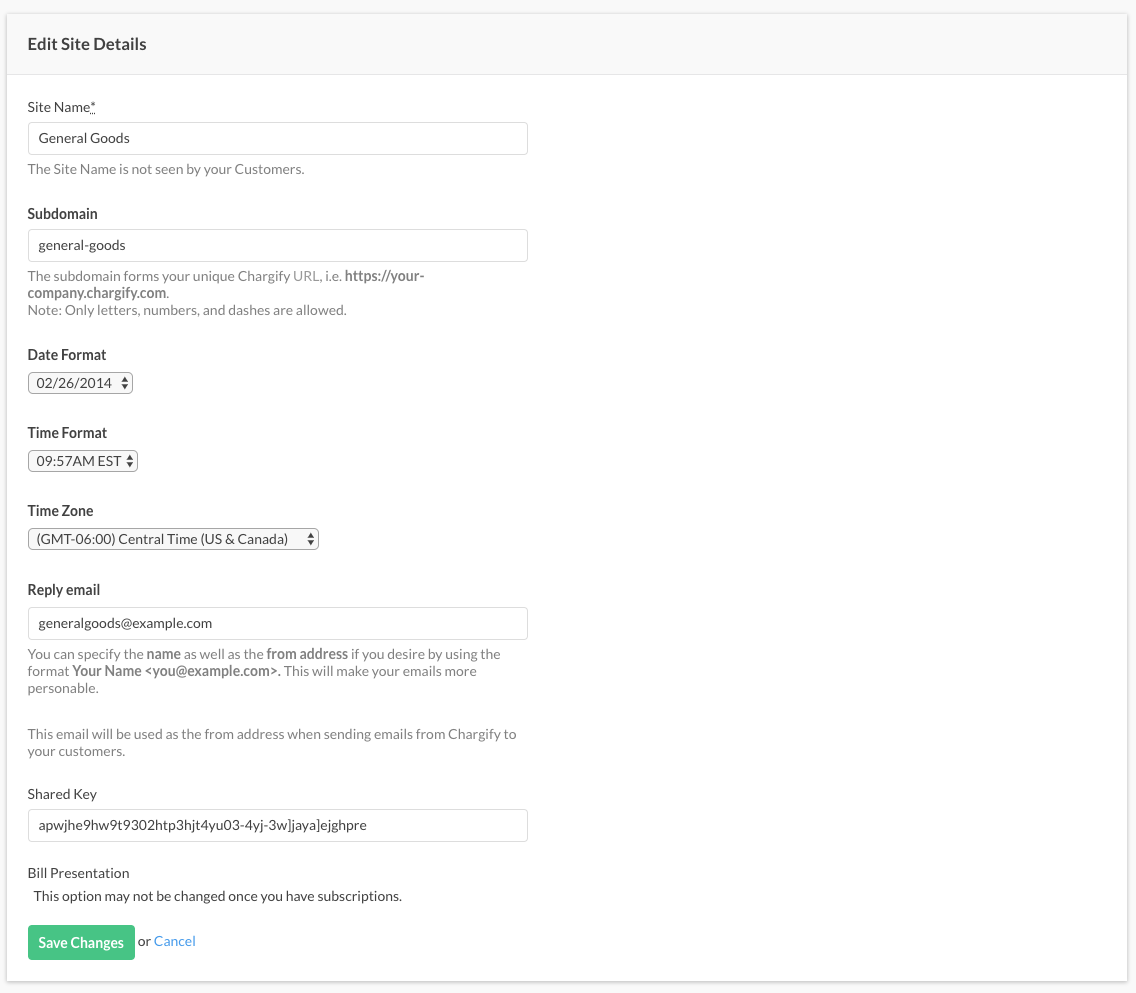The width and height of the screenshot is (1136, 993).
Task: Expand the Time Format selector
Action: coord(83,461)
